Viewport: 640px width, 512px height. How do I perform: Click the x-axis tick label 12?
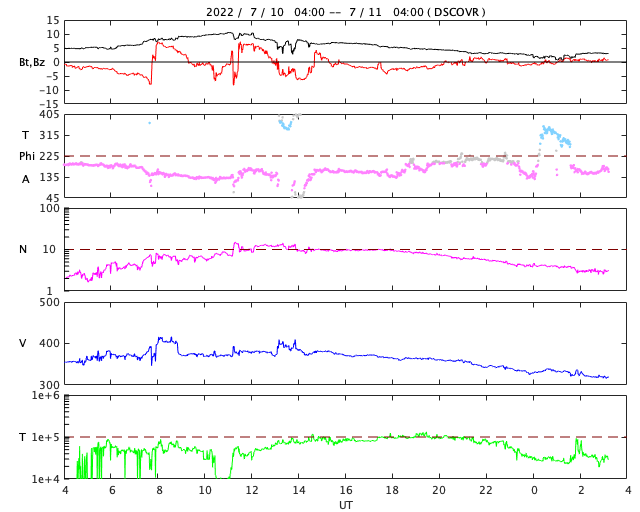pyautogui.click(x=252, y=491)
